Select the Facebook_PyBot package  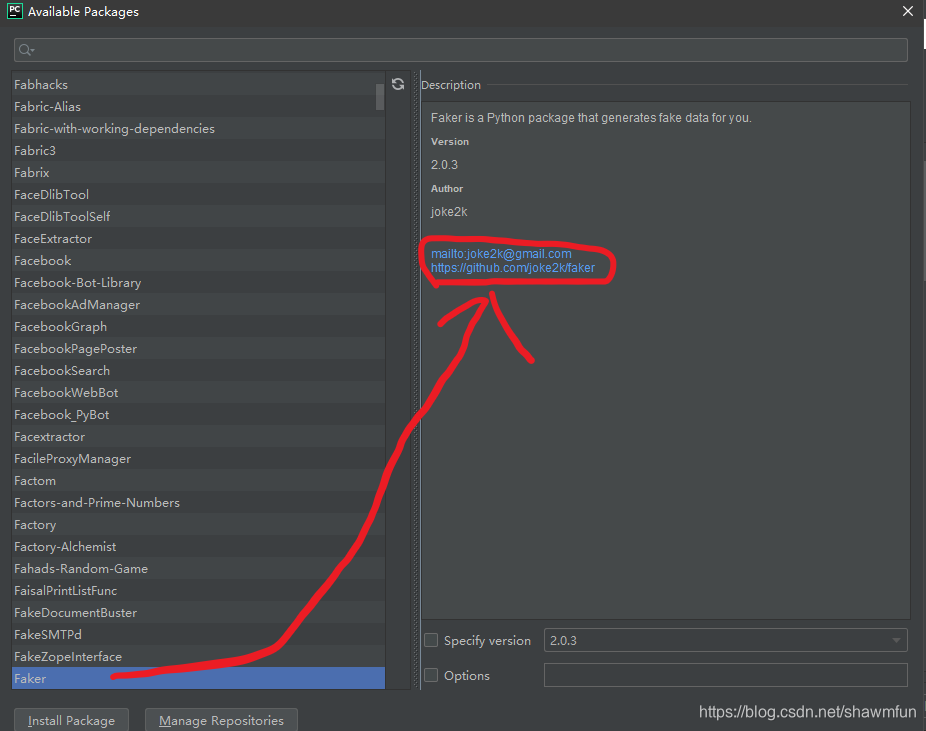coord(198,415)
